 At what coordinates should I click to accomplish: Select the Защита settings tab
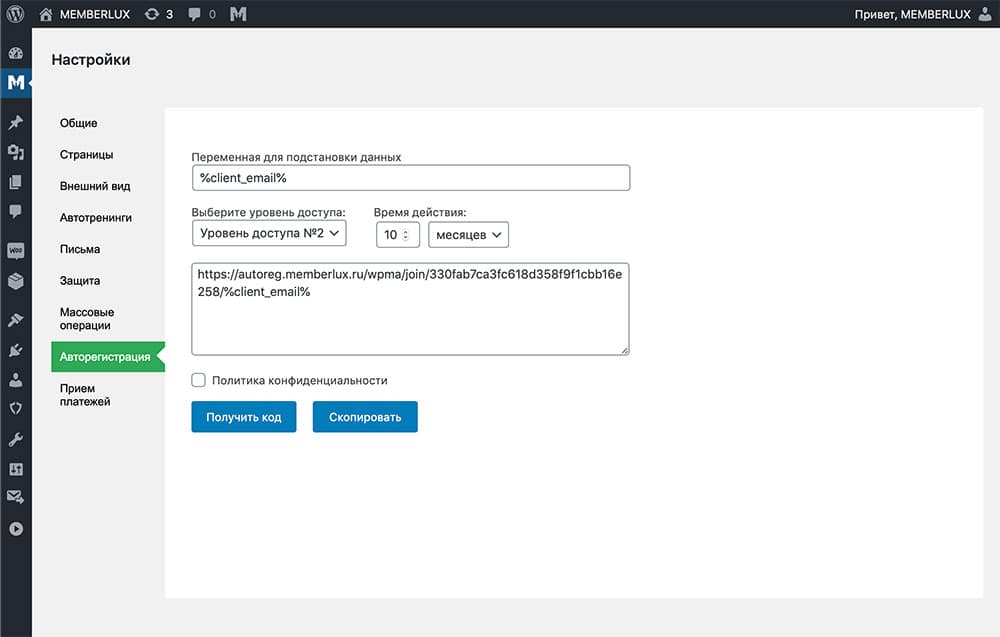pyautogui.click(x=80, y=281)
